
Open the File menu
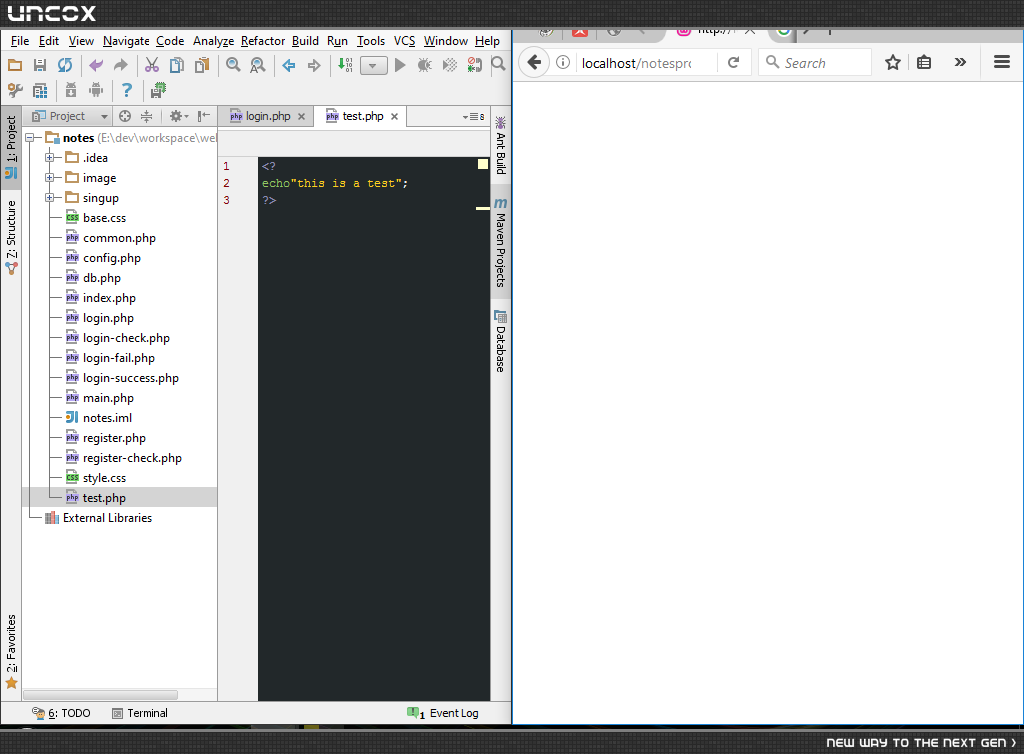pos(20,41)
